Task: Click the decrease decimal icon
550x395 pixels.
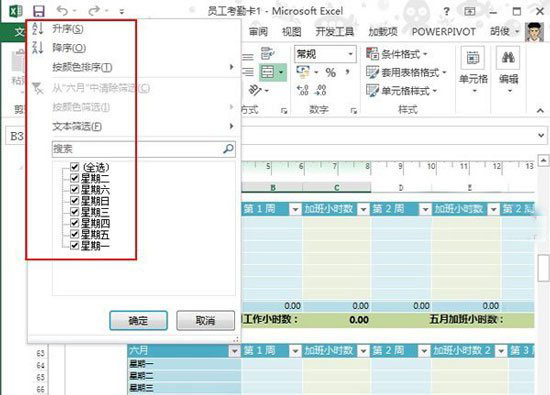Action: [321, 90]
